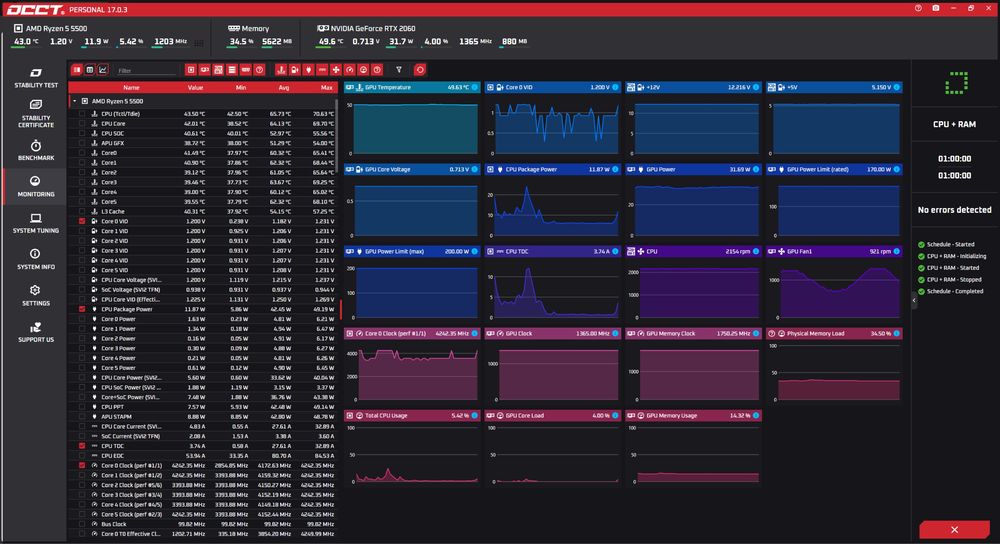Click the red X button at bottom right
The image size is (1000, 544).
(954, 529)
